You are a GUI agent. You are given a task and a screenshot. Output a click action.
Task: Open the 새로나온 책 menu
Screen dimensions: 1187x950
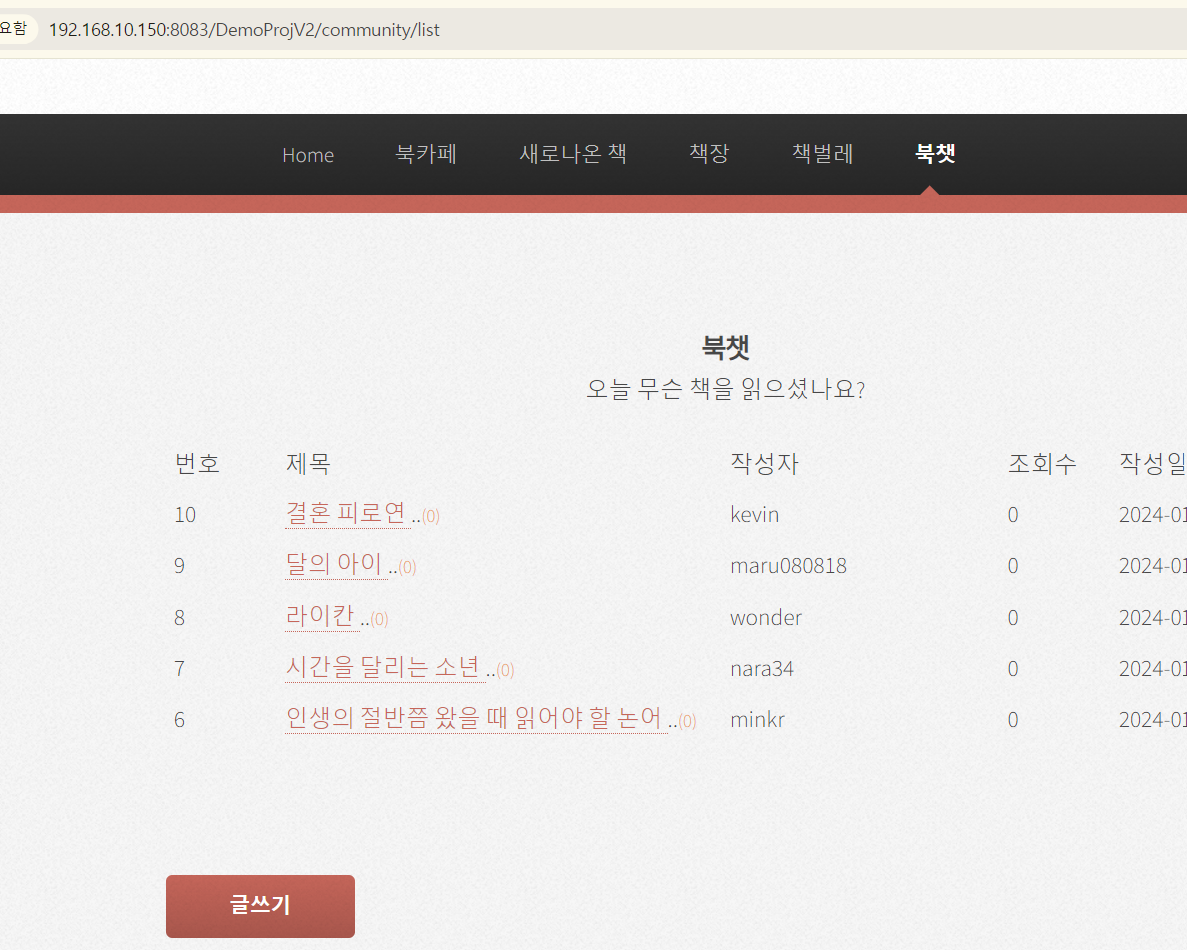click(573, 154)
